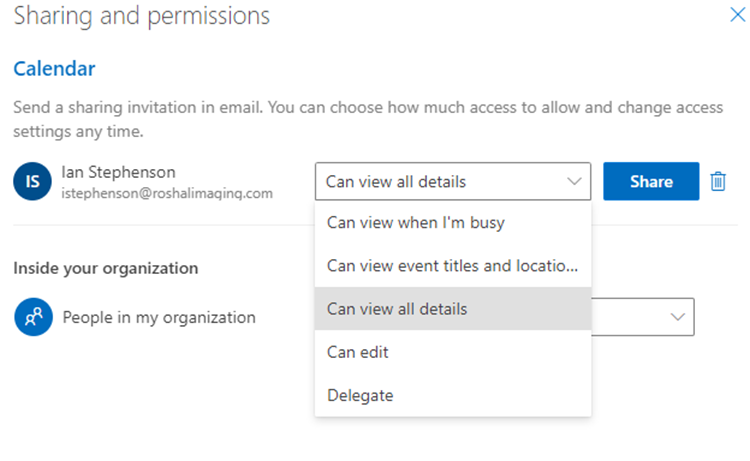750x461 pixels.
Task: Delete Ian Stephenson's sharing entry with trash icon
Action: click(717, 181)
